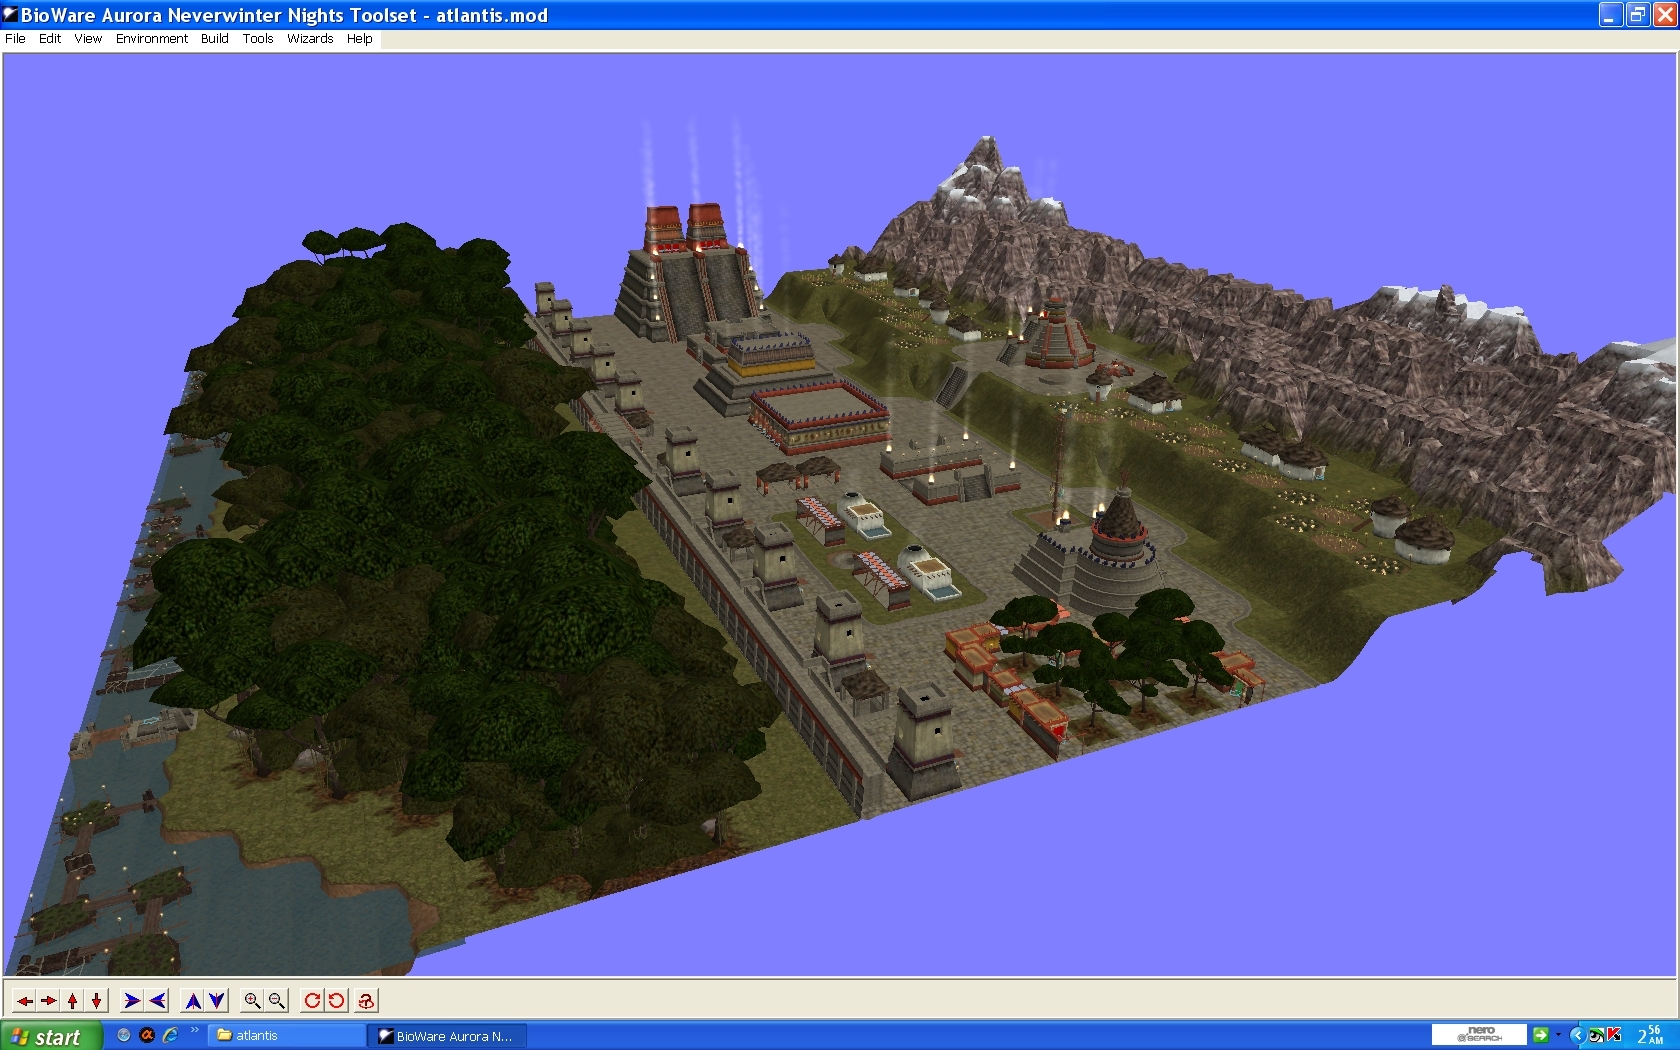Tilt the camera with the blue down arrow
The image size is (1680, 1050).
coord(217,1000)
